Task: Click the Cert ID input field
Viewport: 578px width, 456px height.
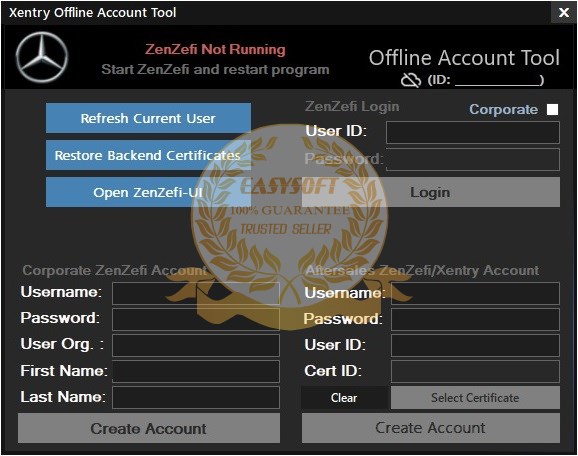Action: pos(475,371)
